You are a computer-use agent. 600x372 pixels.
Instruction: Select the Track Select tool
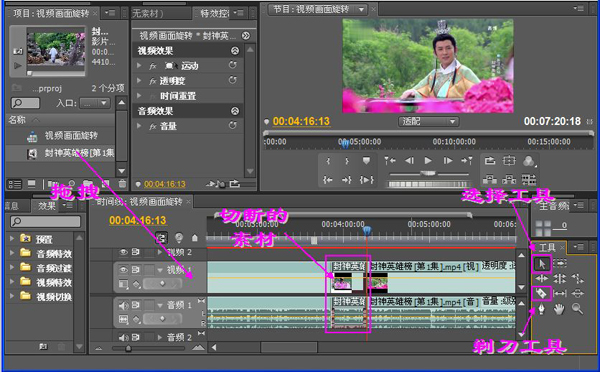[560, 263]
